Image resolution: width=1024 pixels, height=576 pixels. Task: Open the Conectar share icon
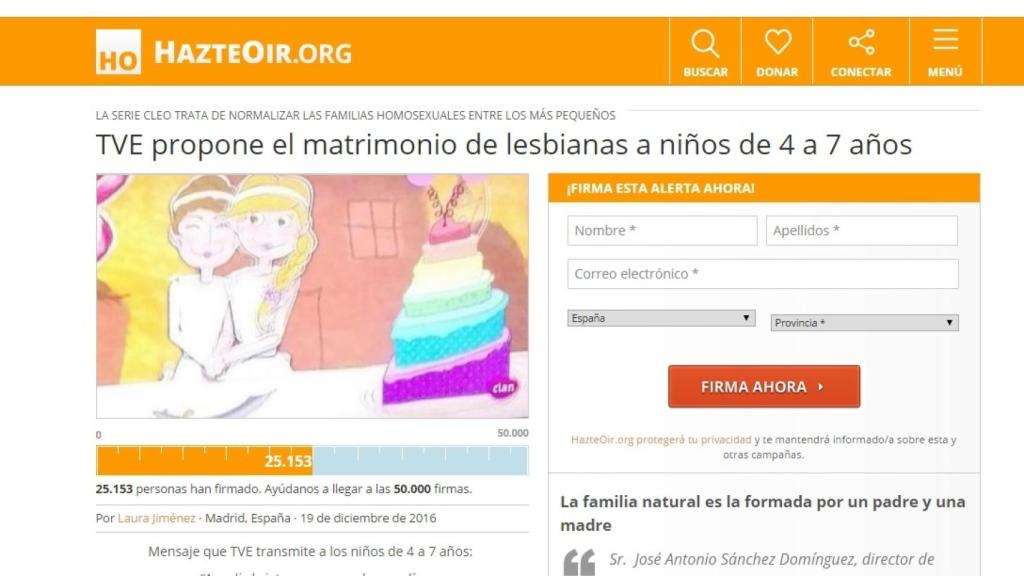point(861,42)
